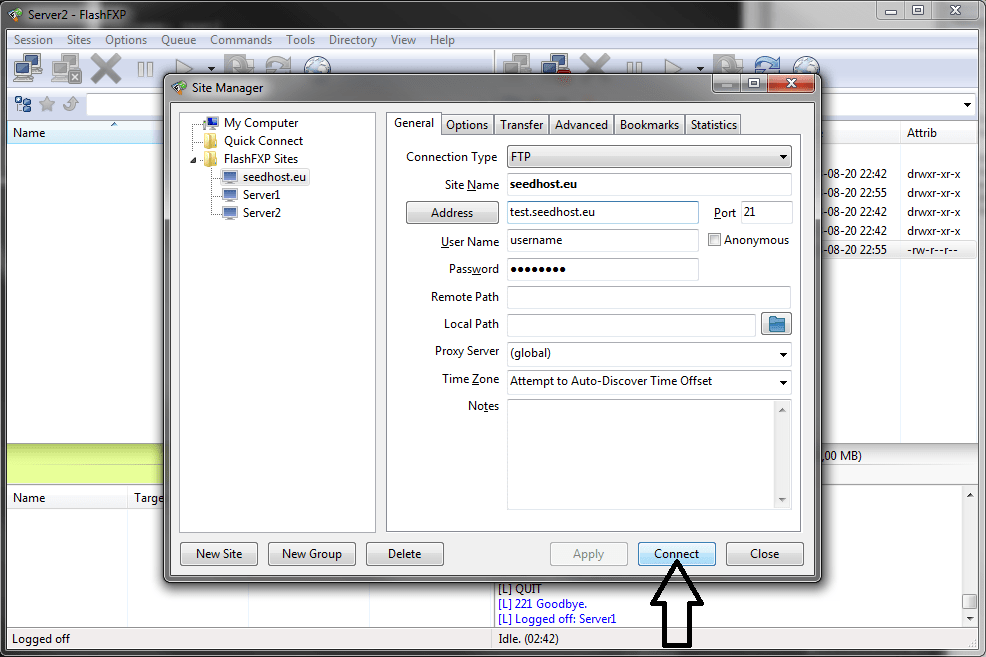Click the favorites star icon

(x=47, y=104)
